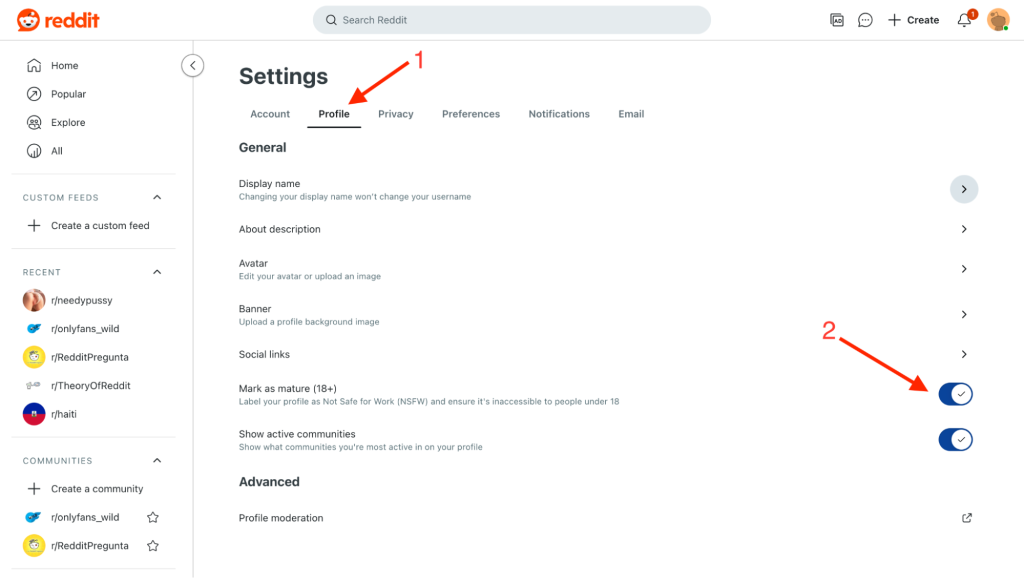Open the user avatar menu
The width and height of the screenshot is (1024, 578).
(x=998, y=20)
